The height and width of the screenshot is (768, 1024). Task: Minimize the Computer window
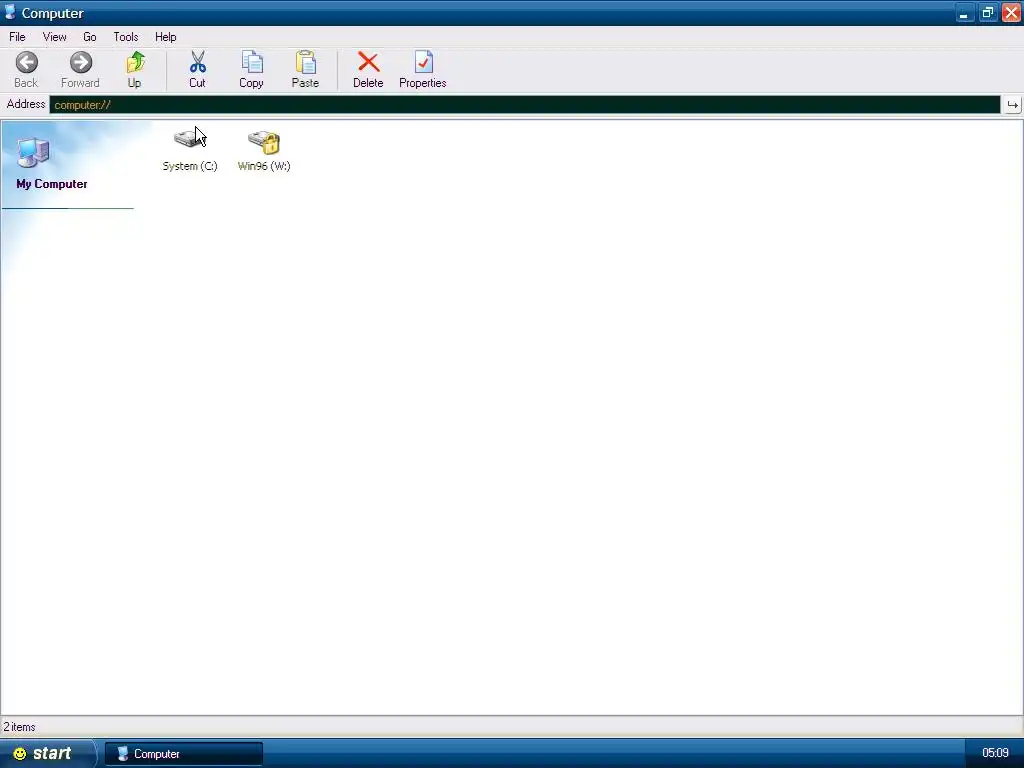point(965,13)
